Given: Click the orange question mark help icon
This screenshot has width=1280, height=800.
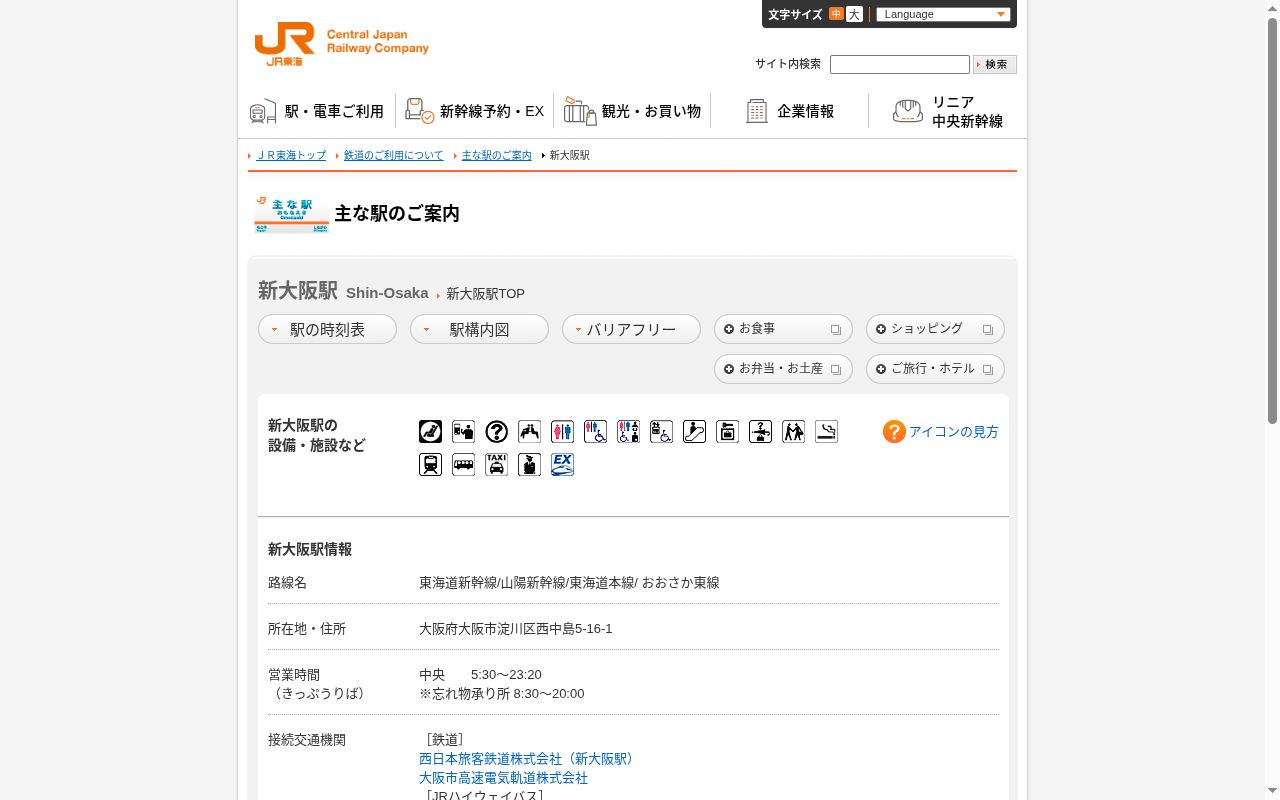Looking at the screenshot, I should (x=894, y=431).
